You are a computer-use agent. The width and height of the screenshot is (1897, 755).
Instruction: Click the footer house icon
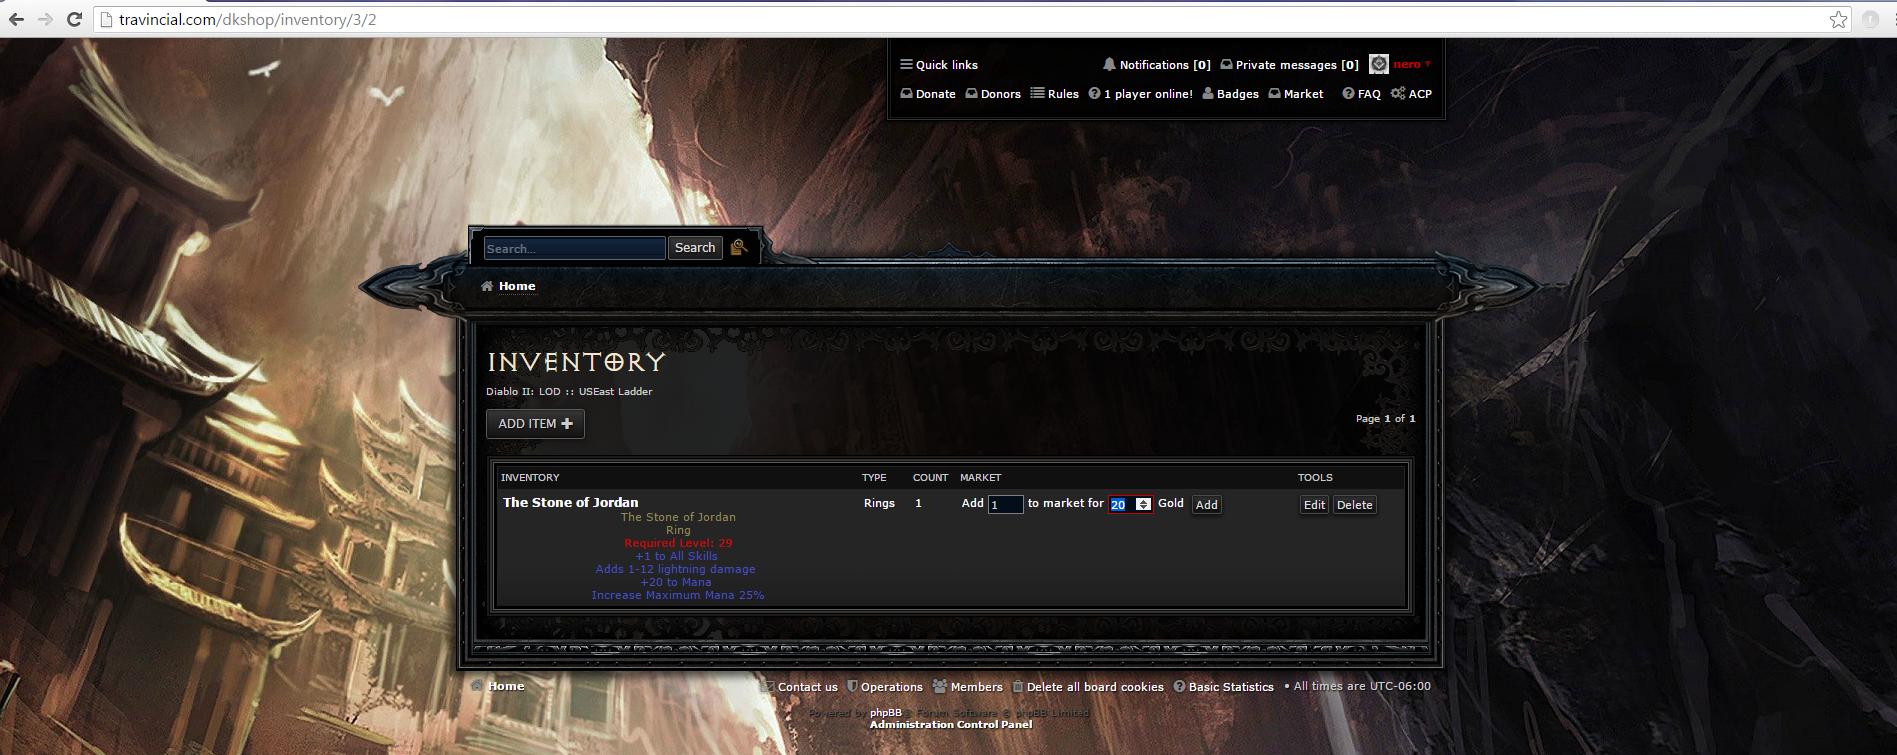(x=477, y=686)
